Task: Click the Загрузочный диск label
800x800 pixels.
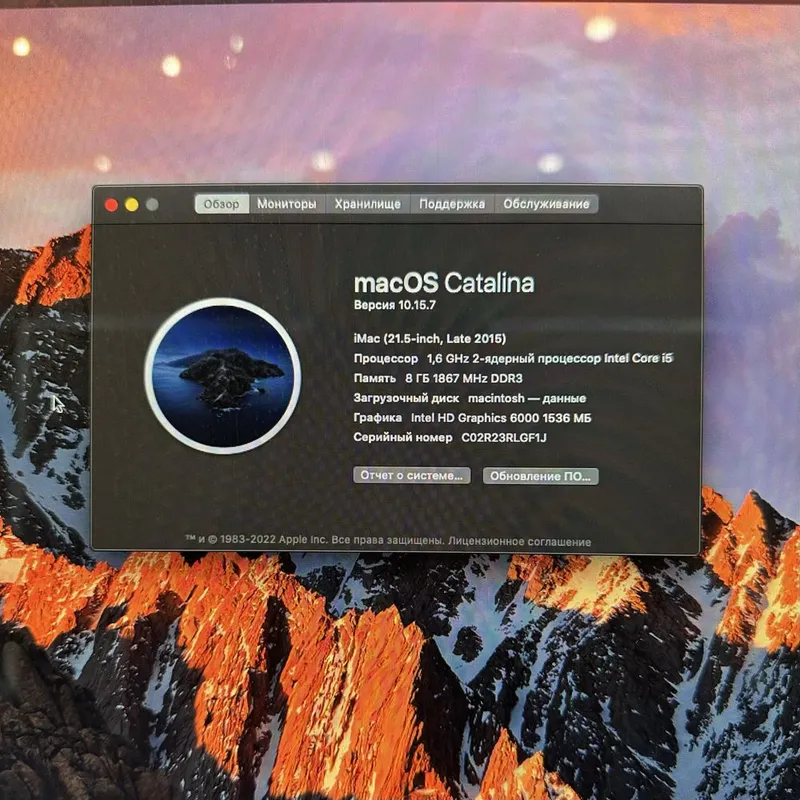Action: click(406, 398)
